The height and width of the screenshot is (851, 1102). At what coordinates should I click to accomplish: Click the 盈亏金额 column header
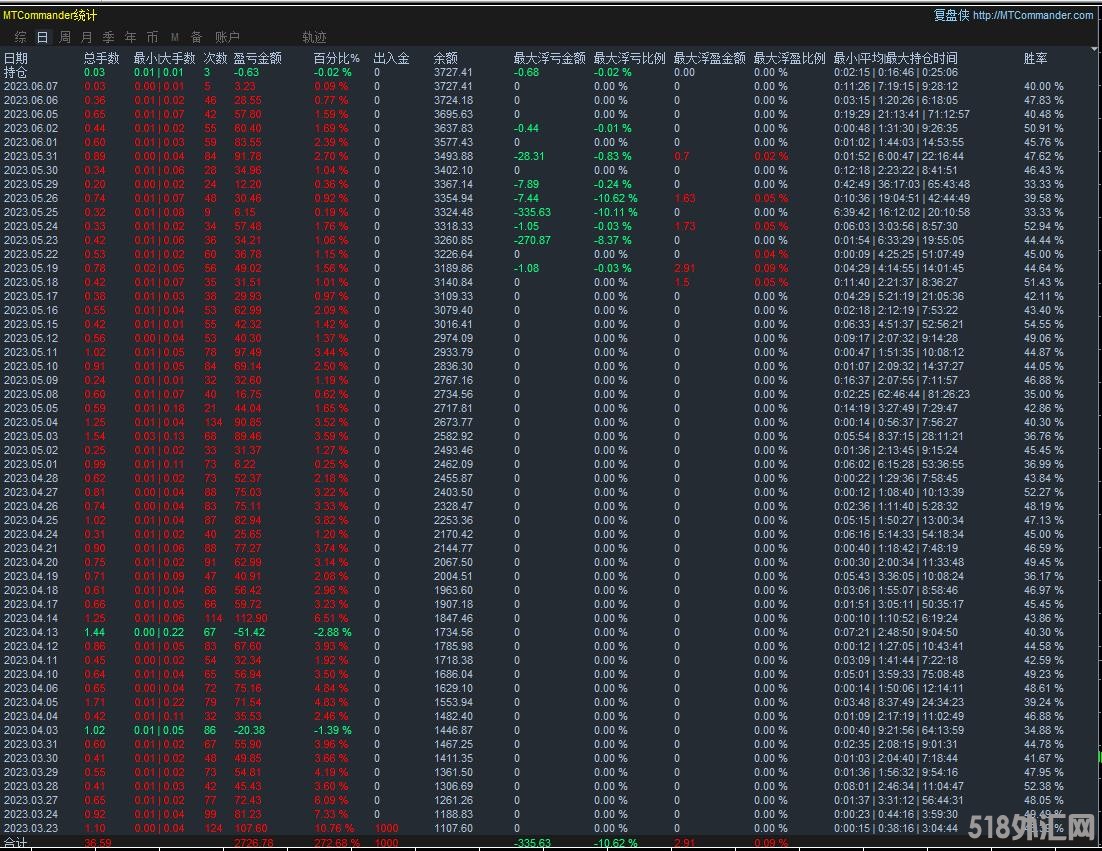[x=257, y=58]
